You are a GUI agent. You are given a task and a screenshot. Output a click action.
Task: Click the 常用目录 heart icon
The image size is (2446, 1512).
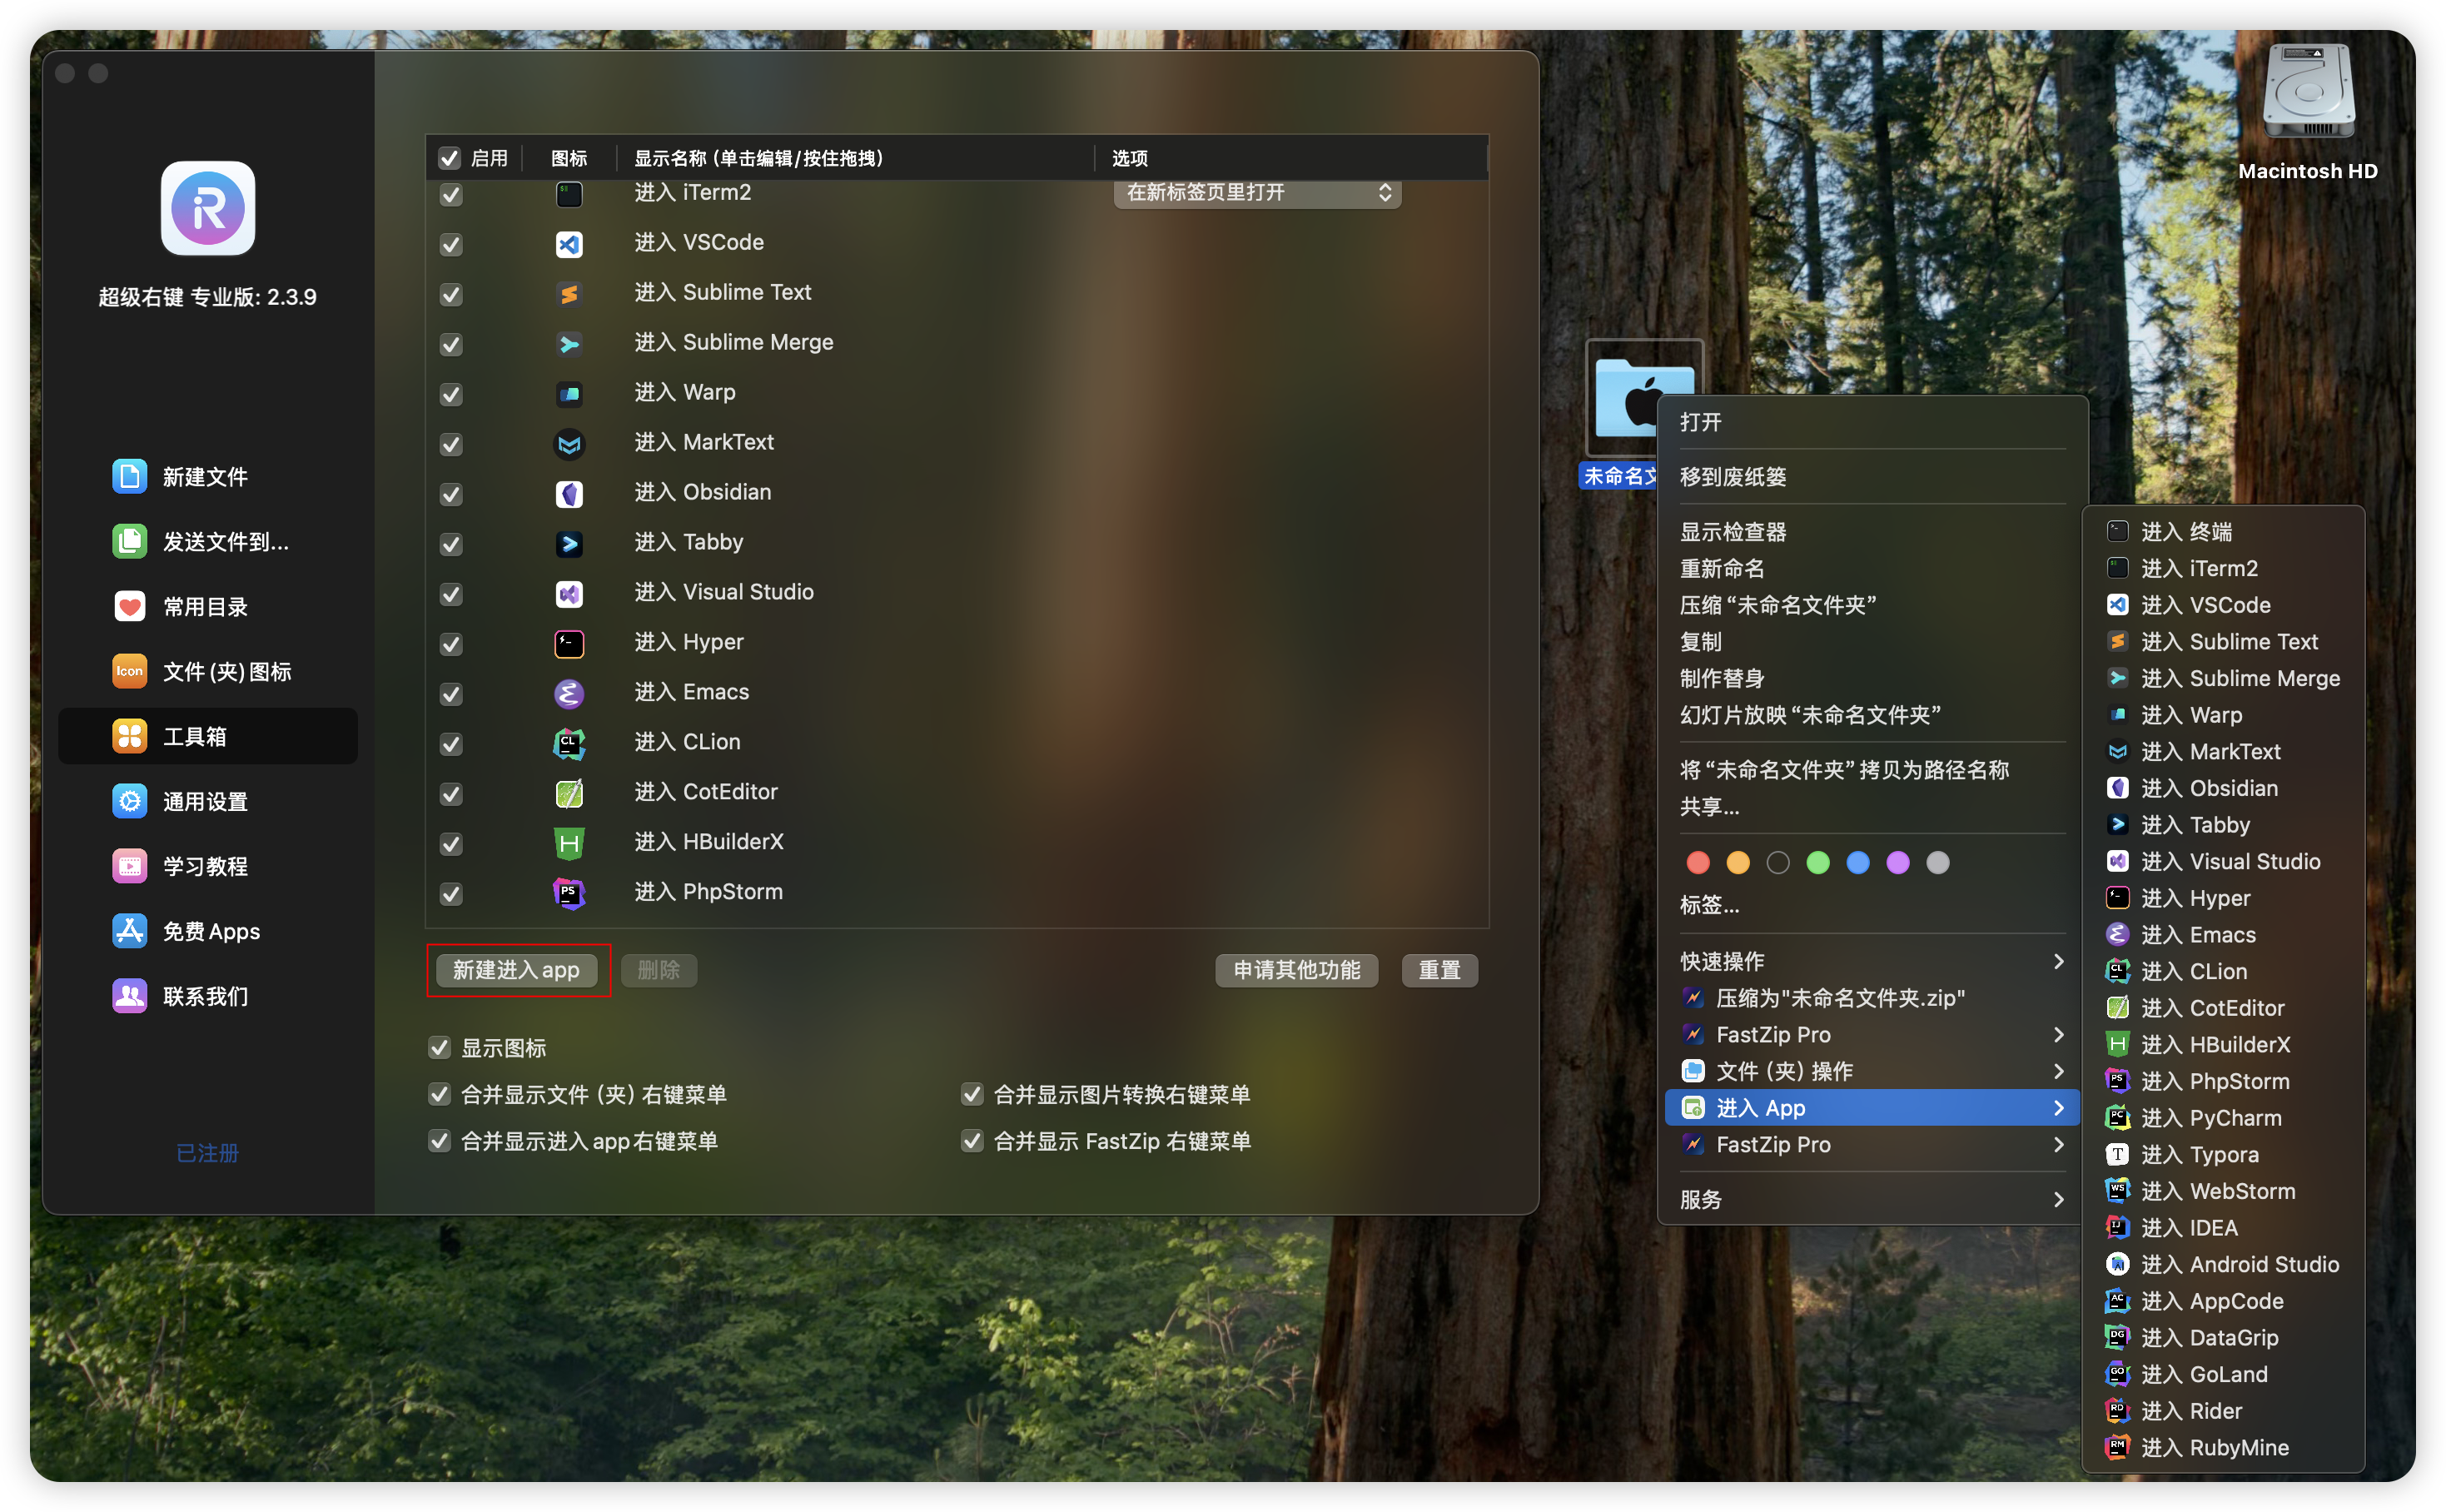coord(129,607)
